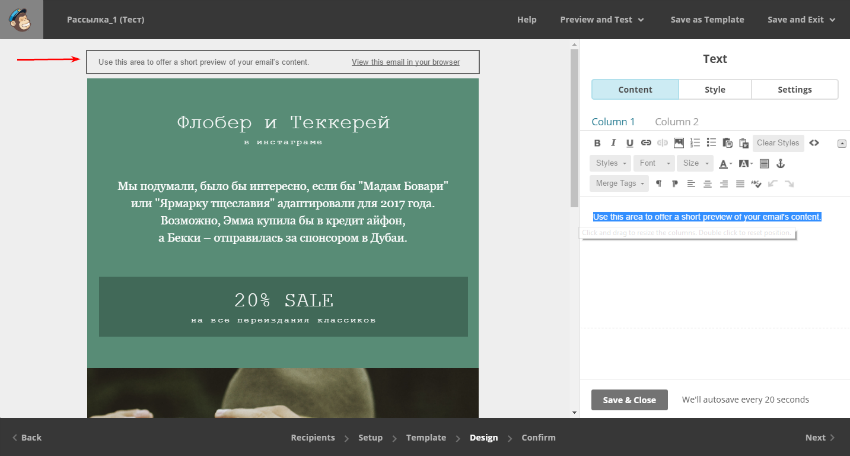Click inside the highlighted text editor content

pyautogui.click(x=707, y=217)
